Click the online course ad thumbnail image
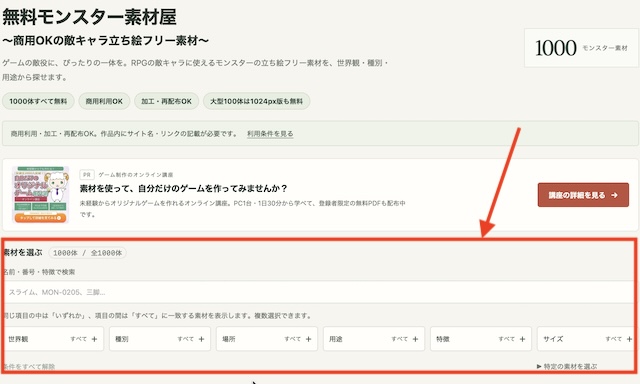 40,195
